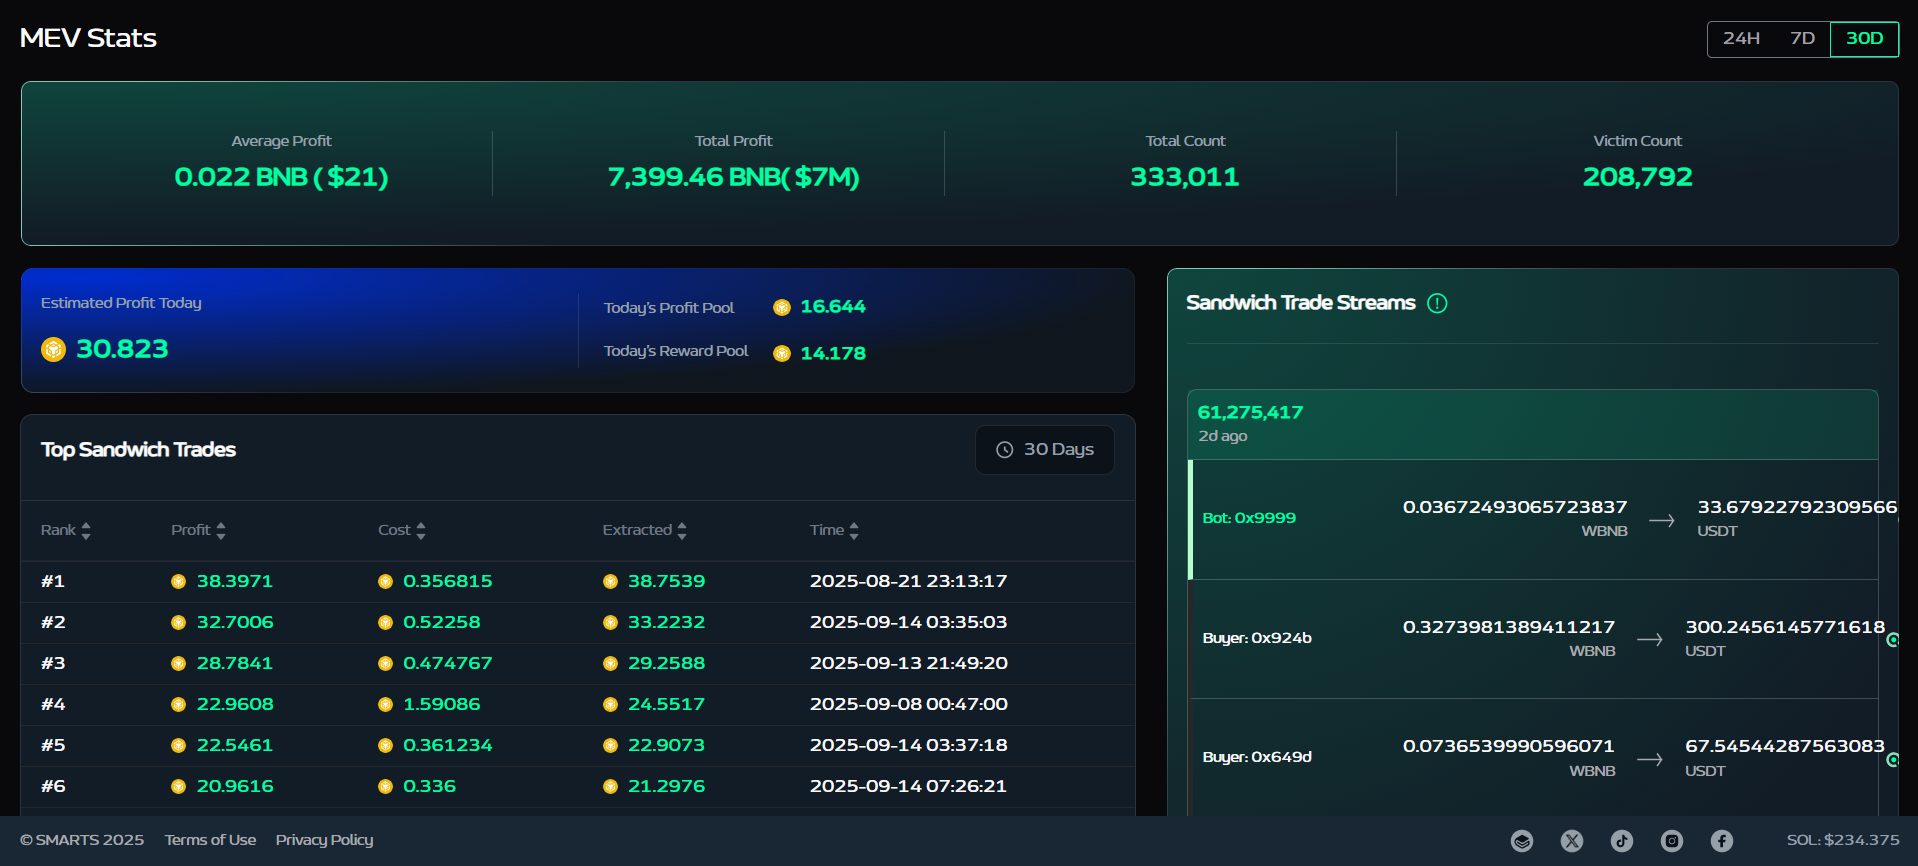Click the Sandwich Trade Streams info icon

pyautogui.click(x=1437, y=303)
